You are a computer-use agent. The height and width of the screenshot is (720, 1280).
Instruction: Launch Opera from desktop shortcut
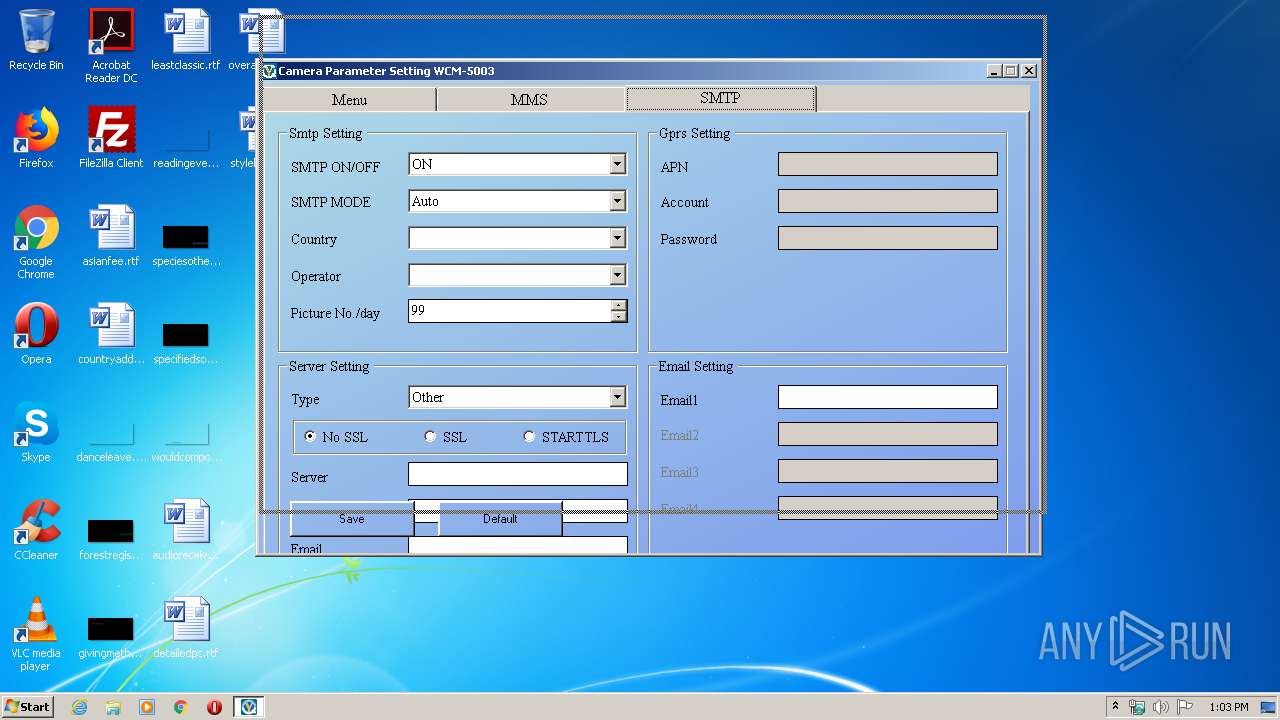(x=36, y=334)
